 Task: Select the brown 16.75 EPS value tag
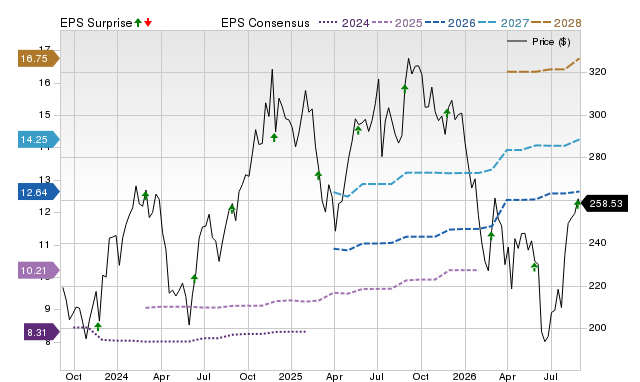pos(38,58)
